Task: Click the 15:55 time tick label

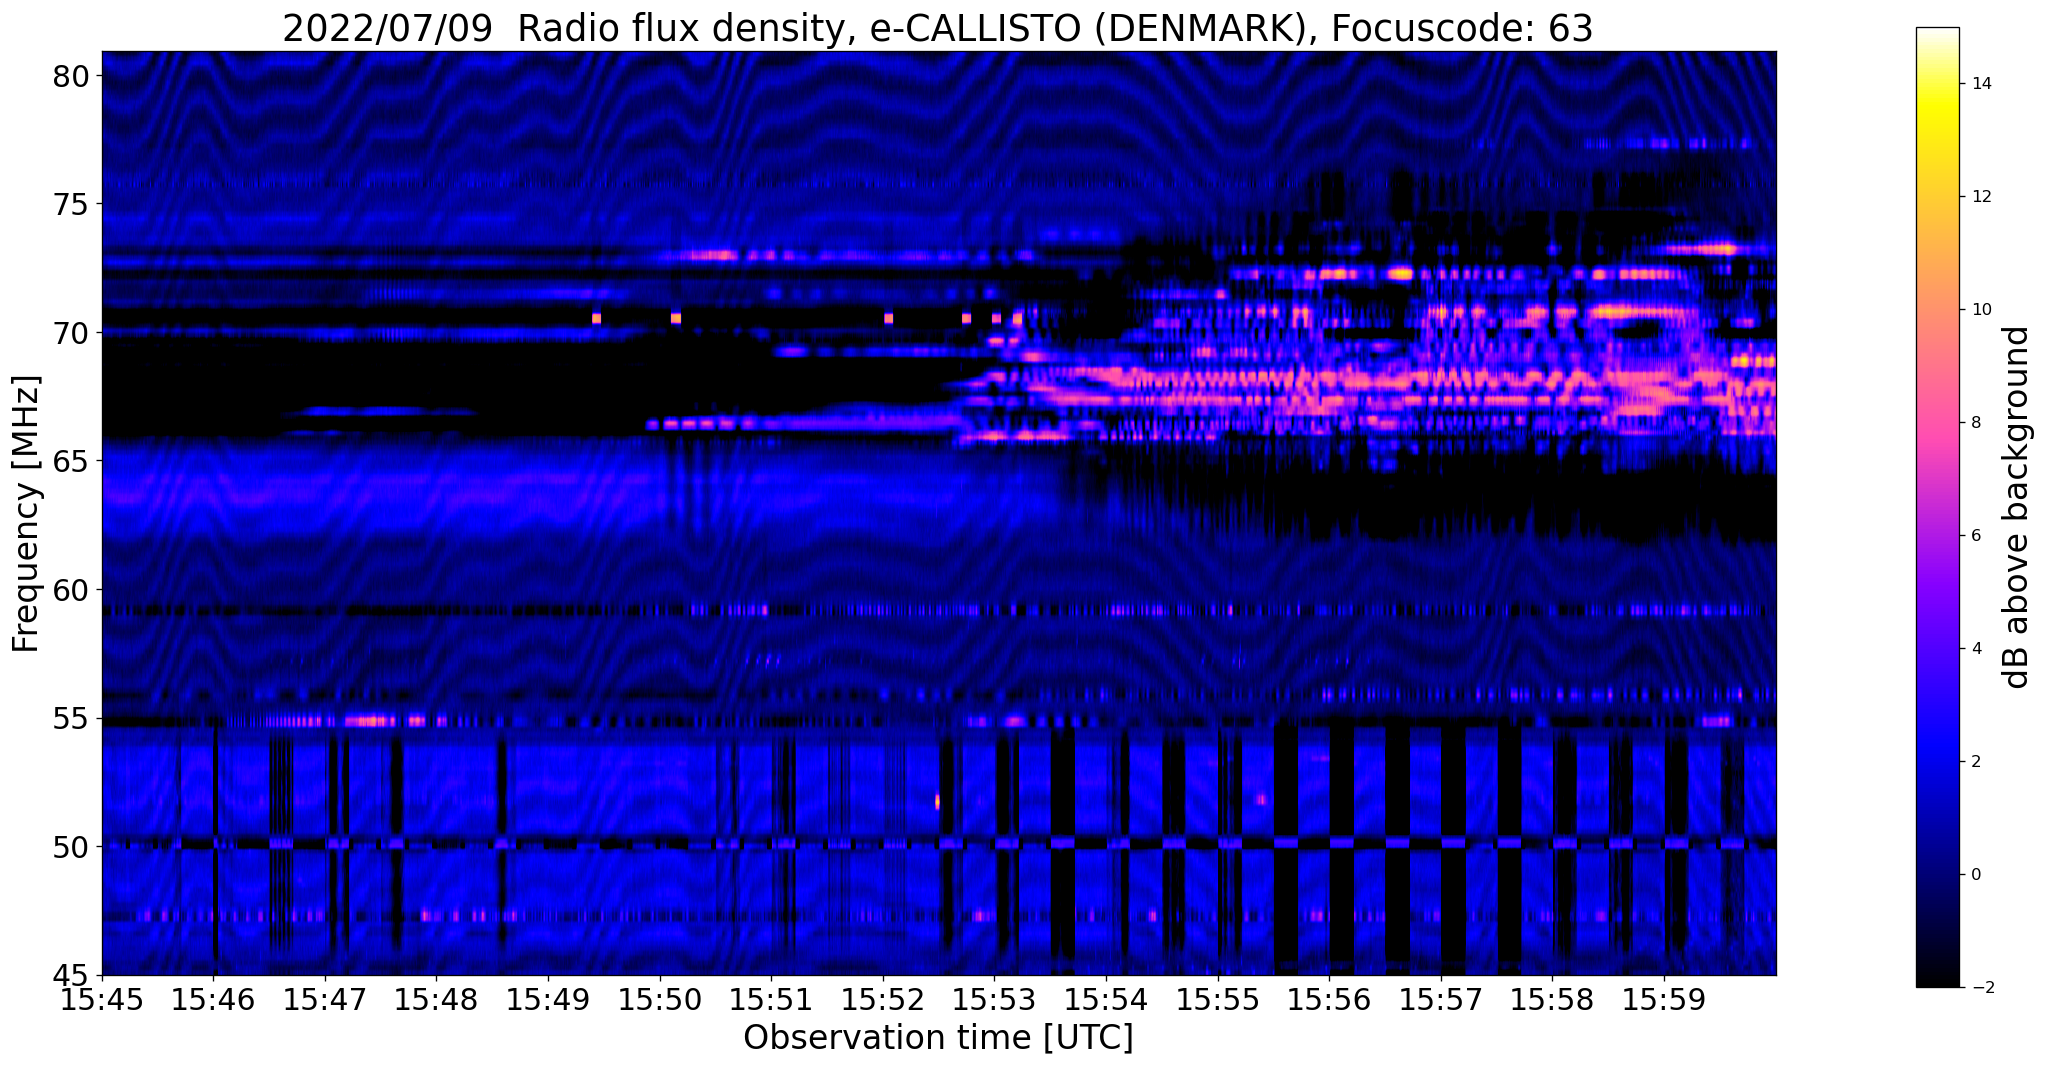Action: [x=1218, y=1000]
